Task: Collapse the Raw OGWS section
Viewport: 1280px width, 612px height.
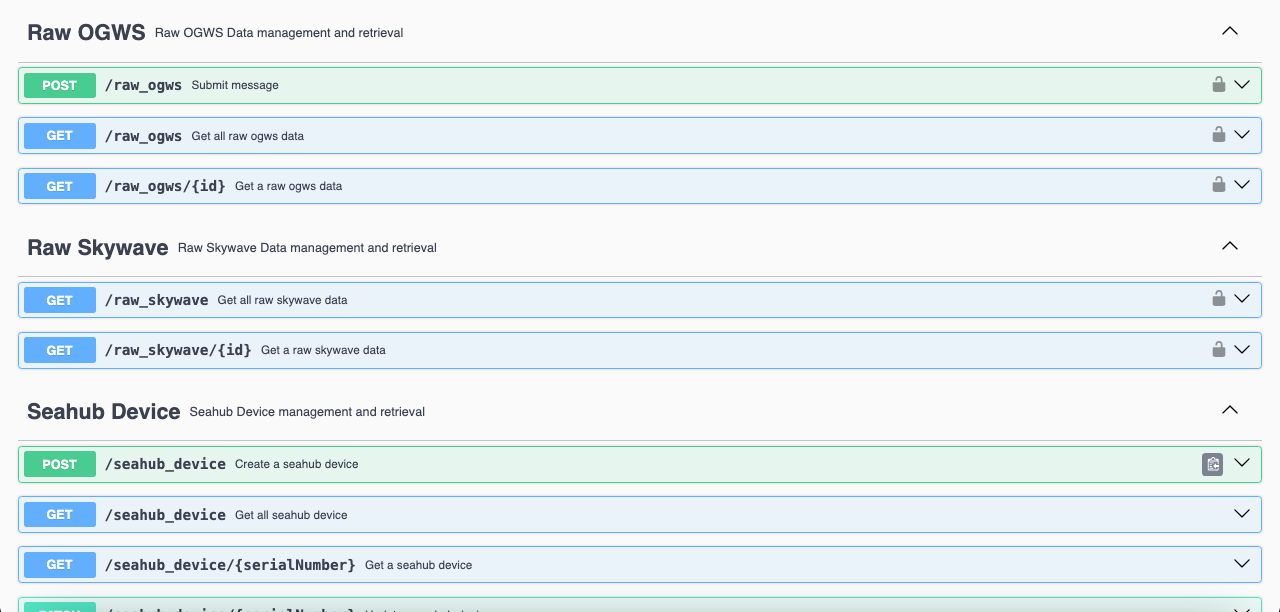Action: (x=1230, y=31)
